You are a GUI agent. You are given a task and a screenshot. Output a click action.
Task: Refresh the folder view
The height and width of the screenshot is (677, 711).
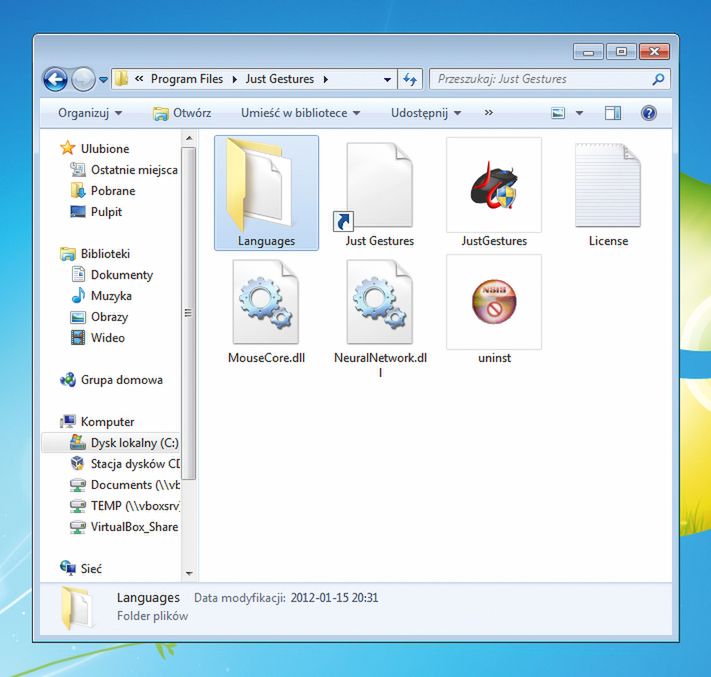(x=410, y=79)
